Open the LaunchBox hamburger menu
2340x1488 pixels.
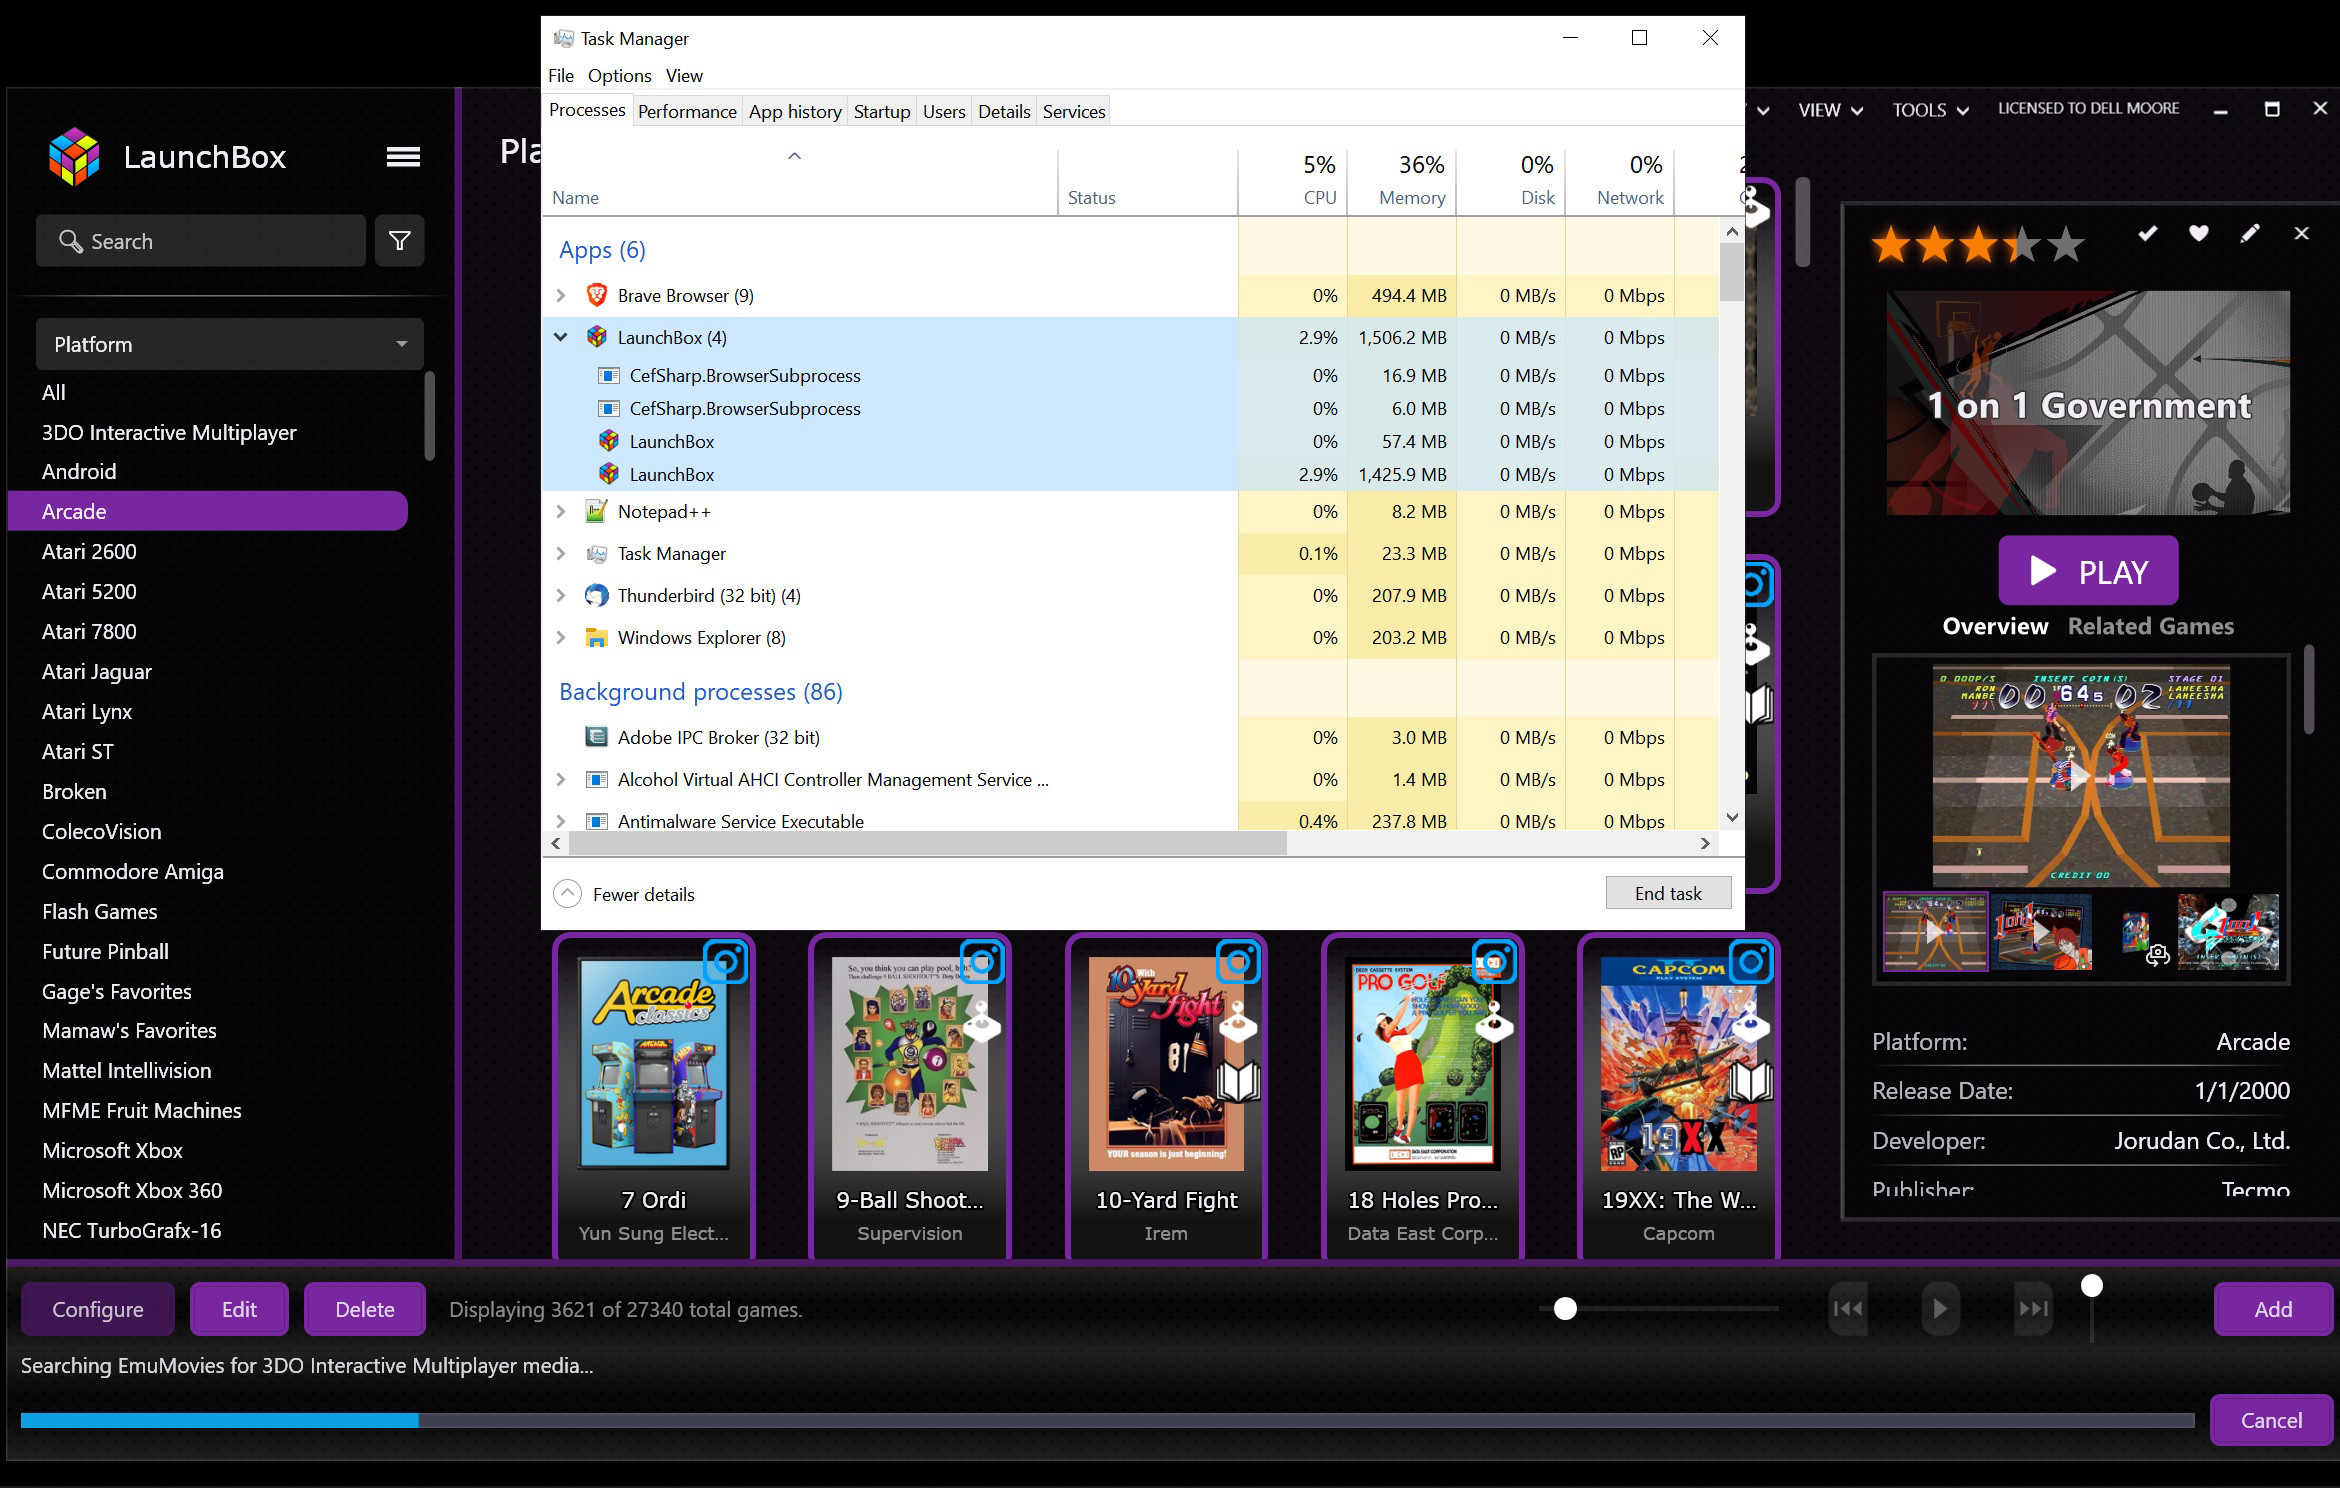click(403, 157)
